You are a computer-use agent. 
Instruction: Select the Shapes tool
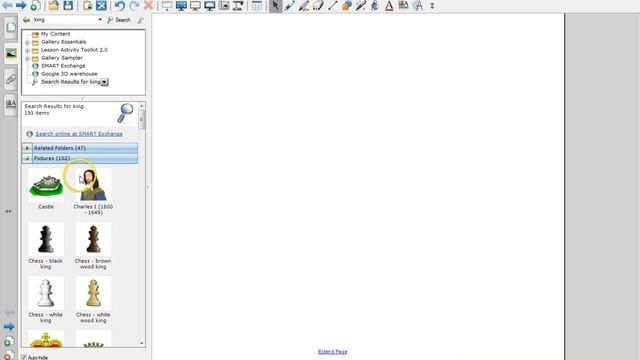pyautogui.click(x=347, y=6)
